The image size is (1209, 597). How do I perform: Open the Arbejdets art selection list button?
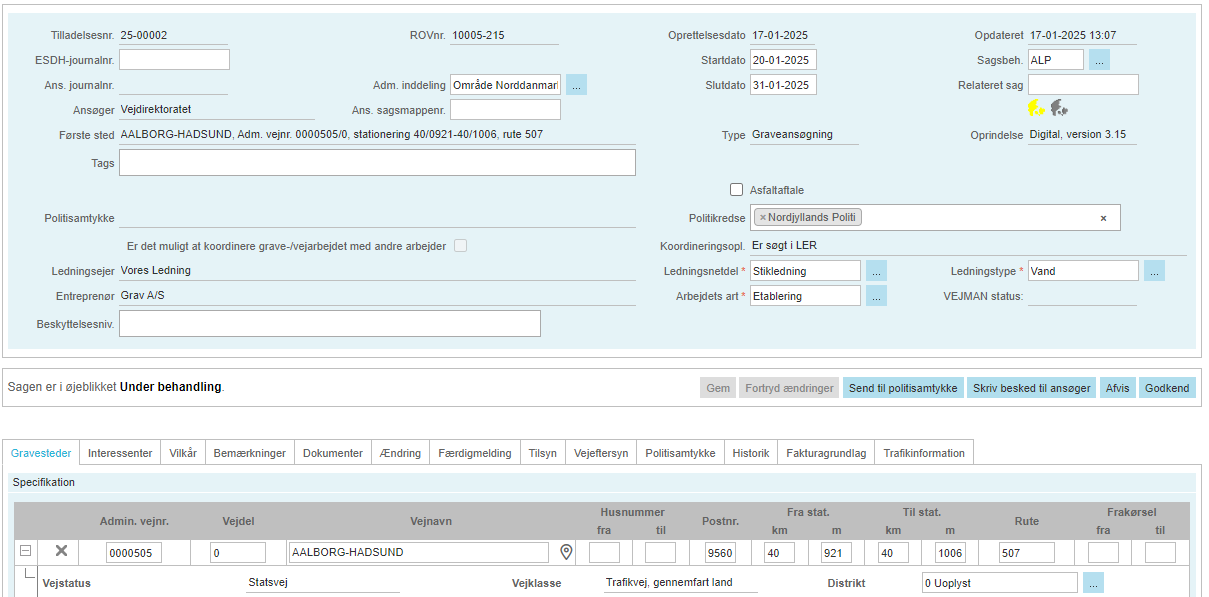pyautogui.click(x=876, y=296)
